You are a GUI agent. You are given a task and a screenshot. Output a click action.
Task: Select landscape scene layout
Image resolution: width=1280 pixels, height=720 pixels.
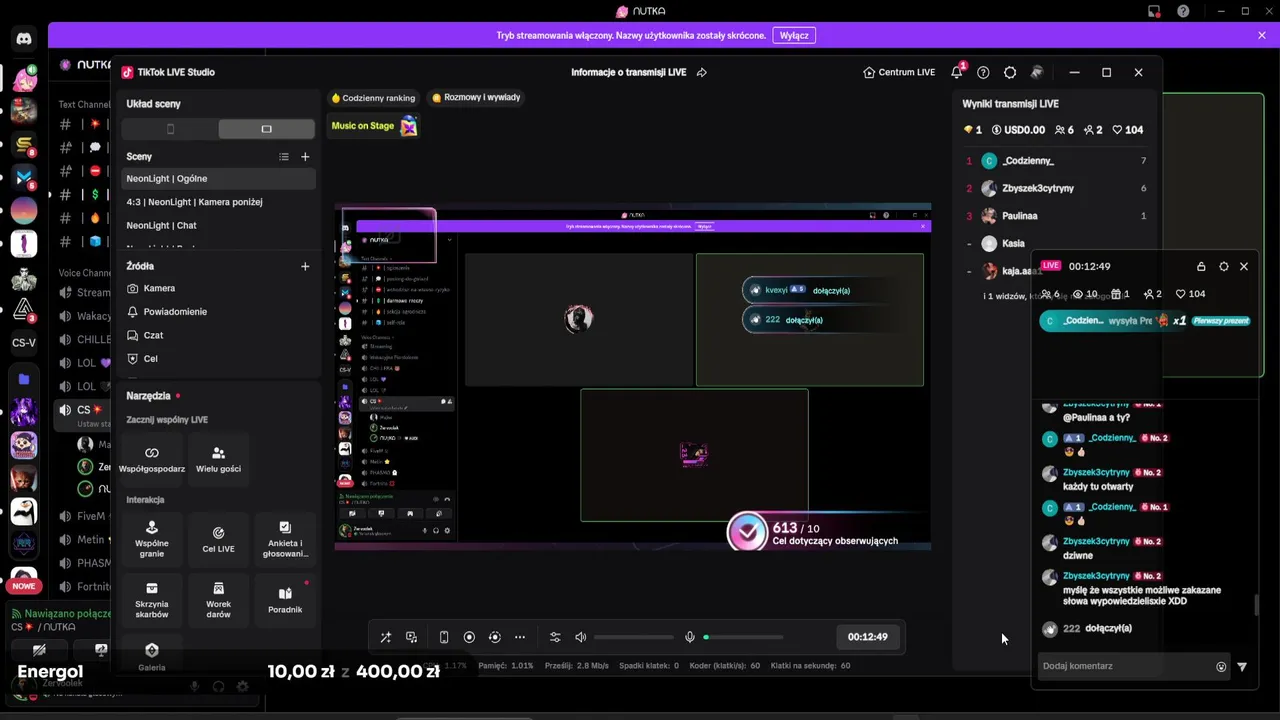coord(266,129)
